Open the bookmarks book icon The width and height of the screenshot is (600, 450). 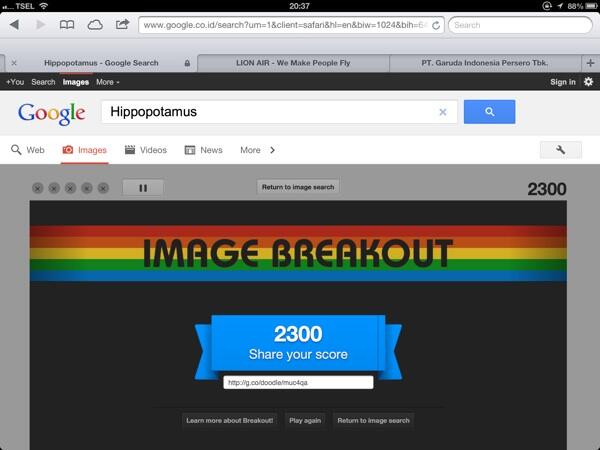[67, 25]
